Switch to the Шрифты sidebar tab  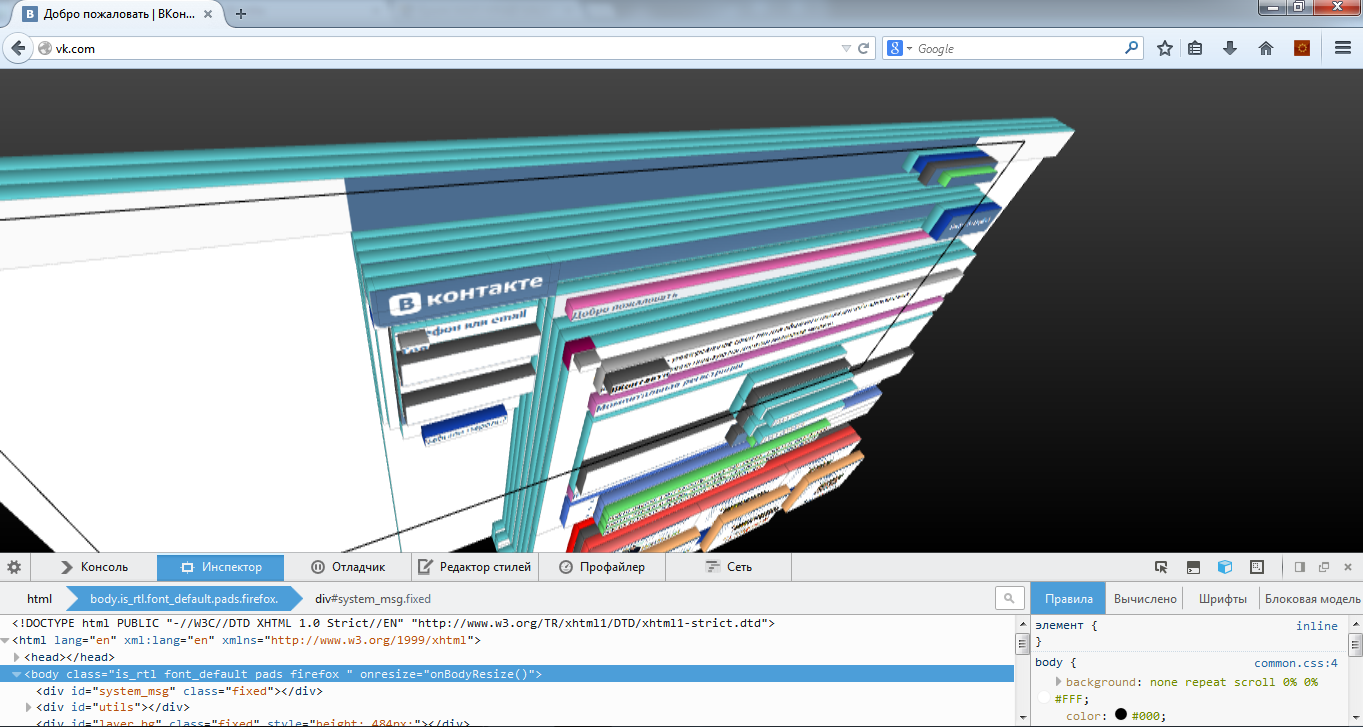[1222, 599]
